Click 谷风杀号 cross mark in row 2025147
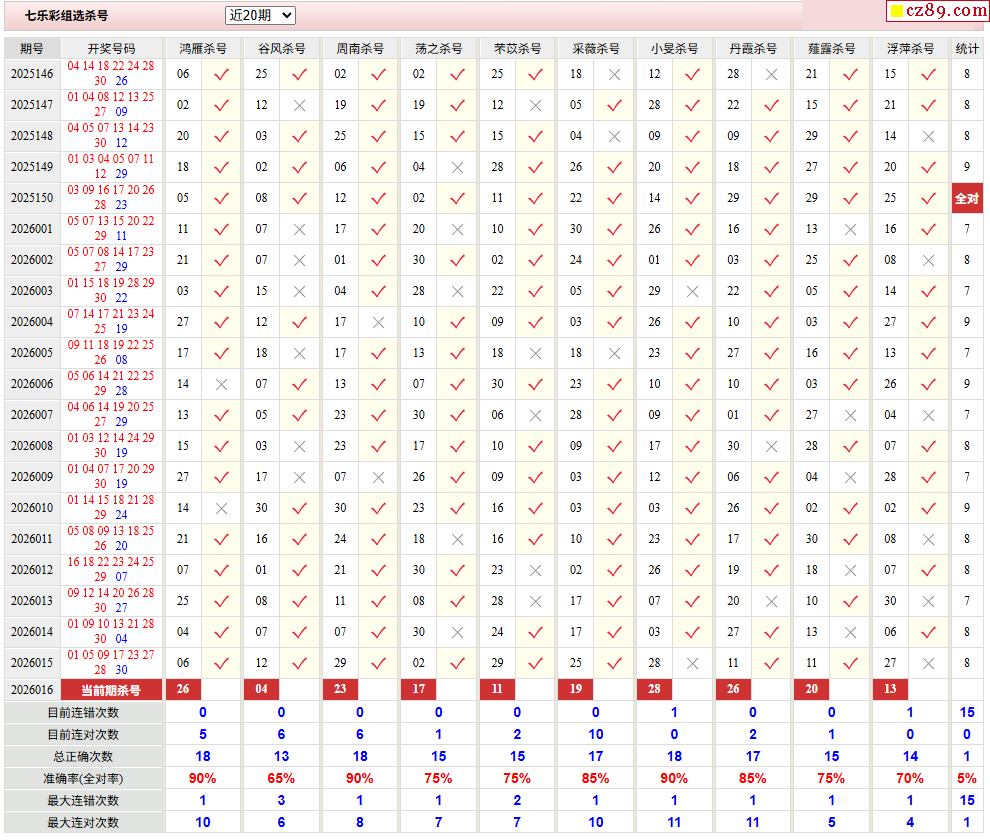This screenshot has height=840, width=990. [300, 105]
